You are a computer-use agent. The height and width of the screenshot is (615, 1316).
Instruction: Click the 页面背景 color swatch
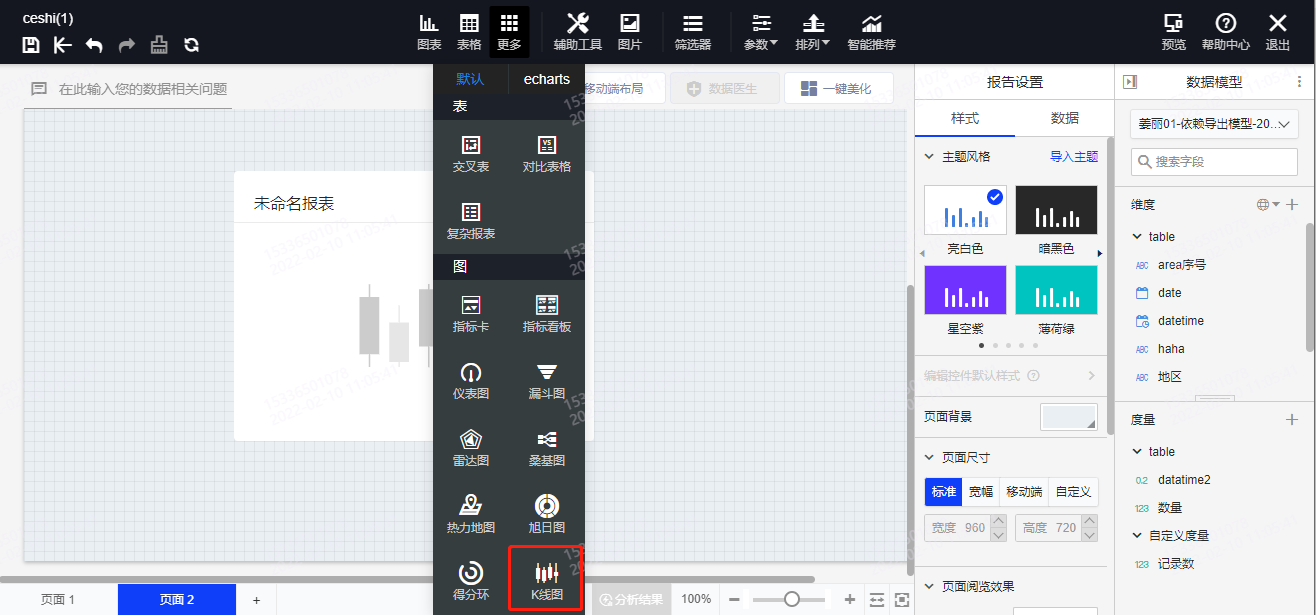1068,417
